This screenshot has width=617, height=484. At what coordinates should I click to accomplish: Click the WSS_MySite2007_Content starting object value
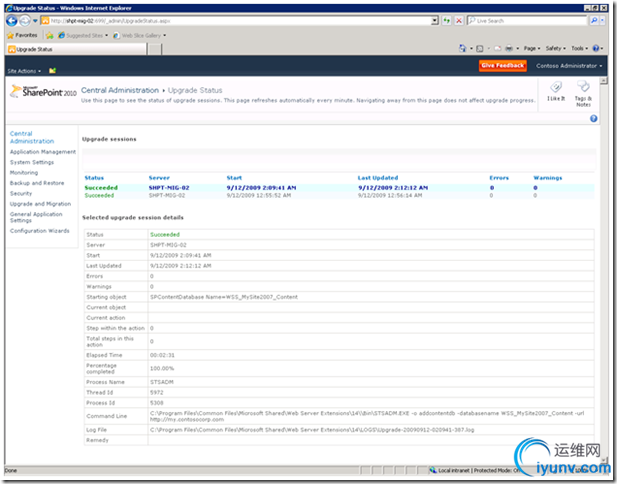coord(224,297)
